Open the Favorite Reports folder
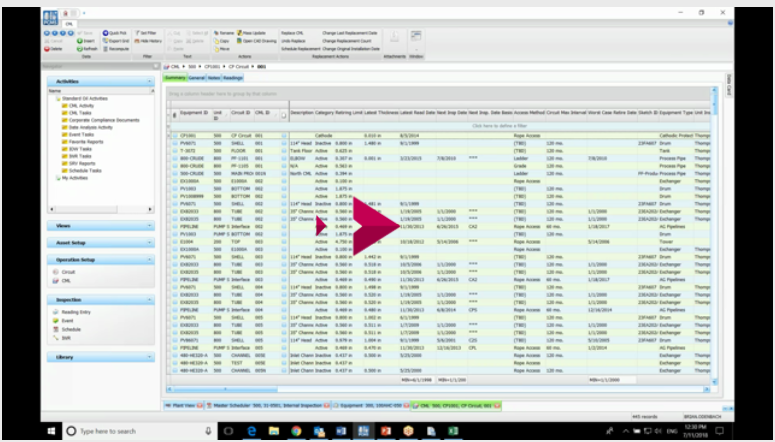Screen dimensions: 775x442 coord(83,142)
